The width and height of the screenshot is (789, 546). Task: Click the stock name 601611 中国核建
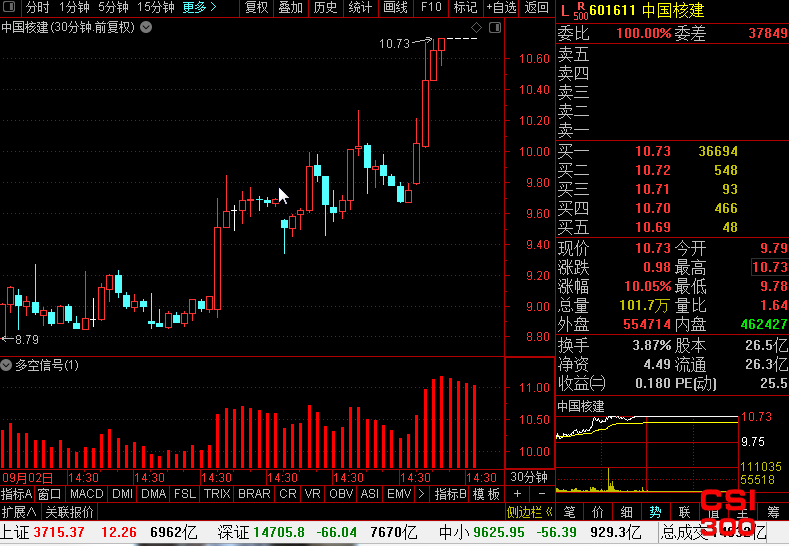647,10
